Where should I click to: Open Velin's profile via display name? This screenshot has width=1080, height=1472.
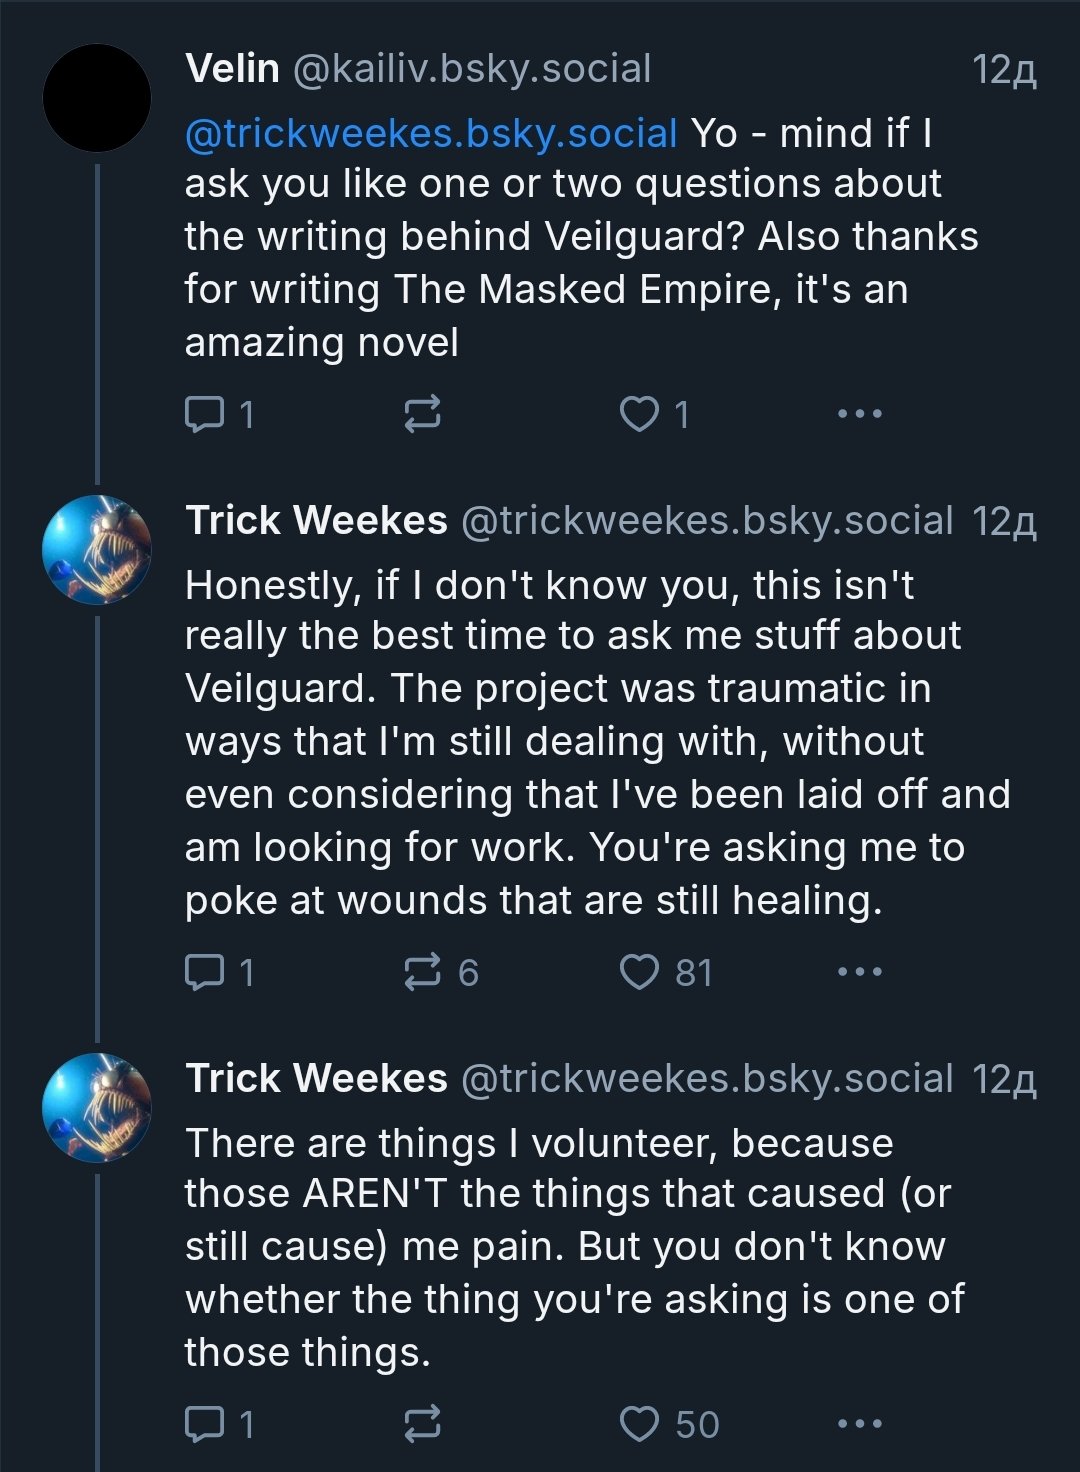[232, 69]
